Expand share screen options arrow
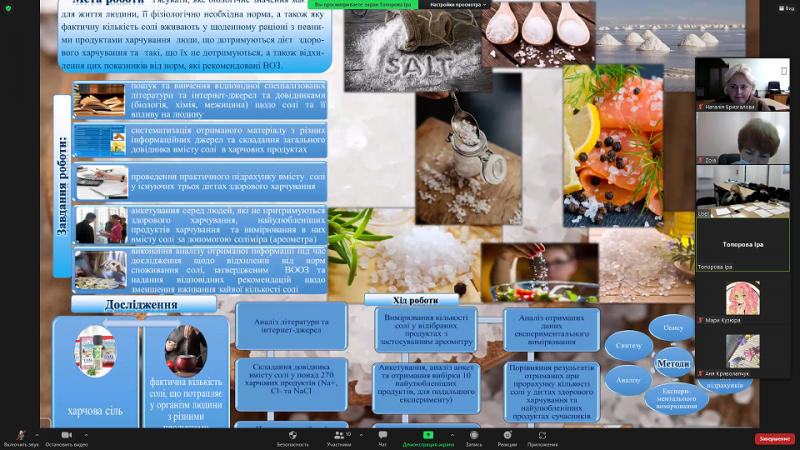The image size is (800, 450). [x=452, y=435]
